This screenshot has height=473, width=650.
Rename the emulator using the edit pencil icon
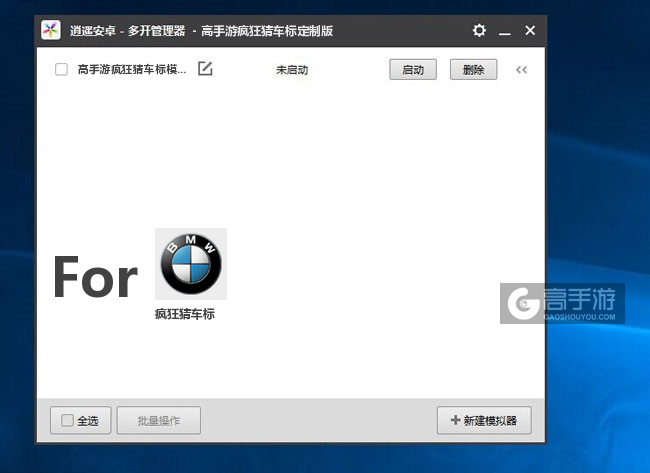tap(205, 69)
